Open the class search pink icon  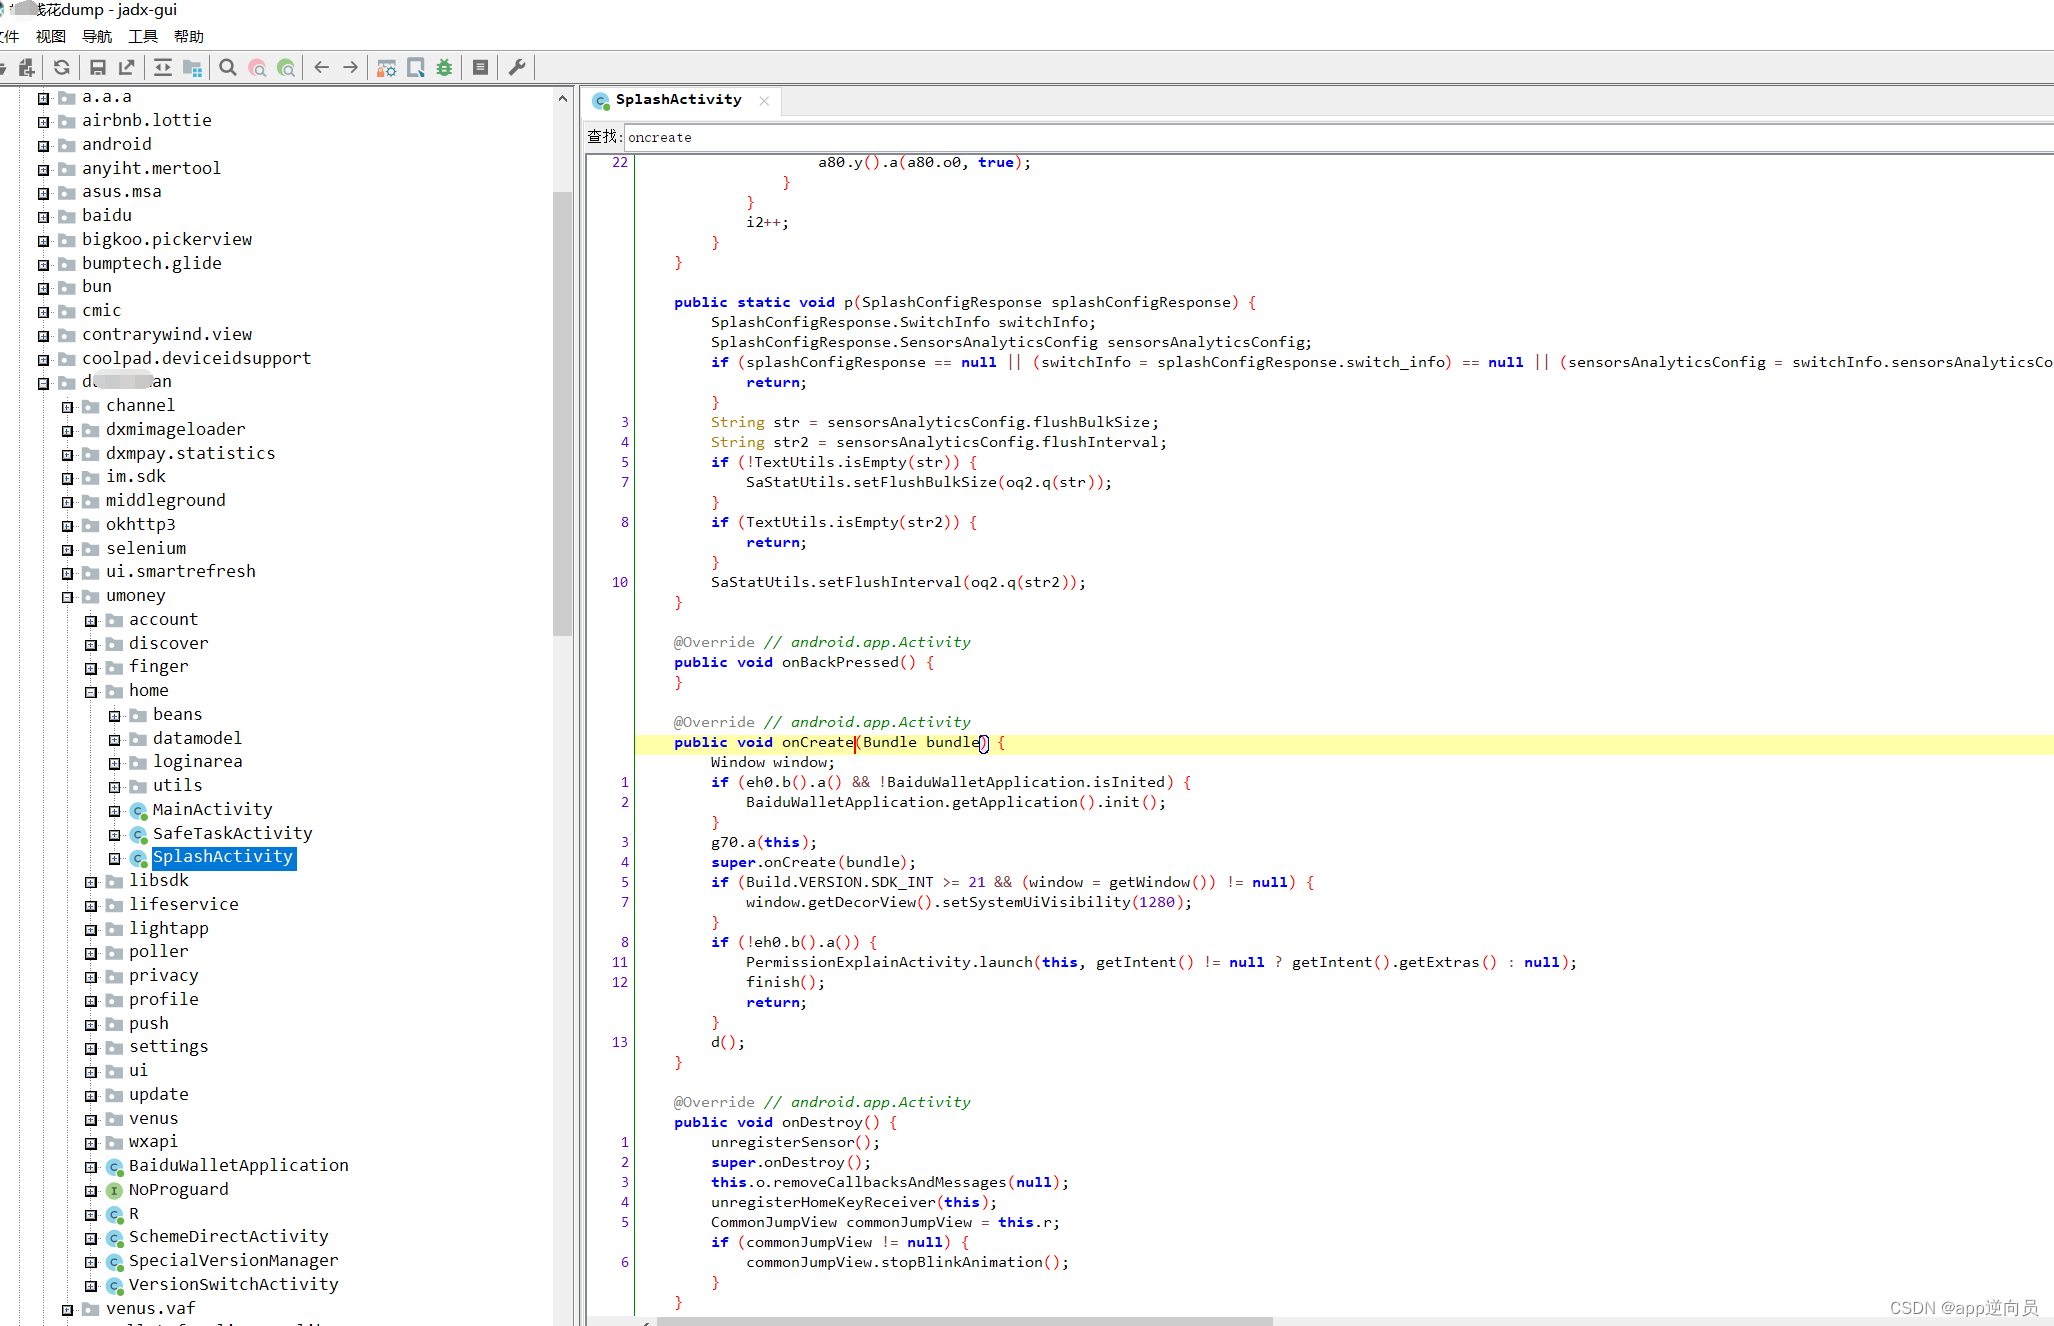[257, 67]
